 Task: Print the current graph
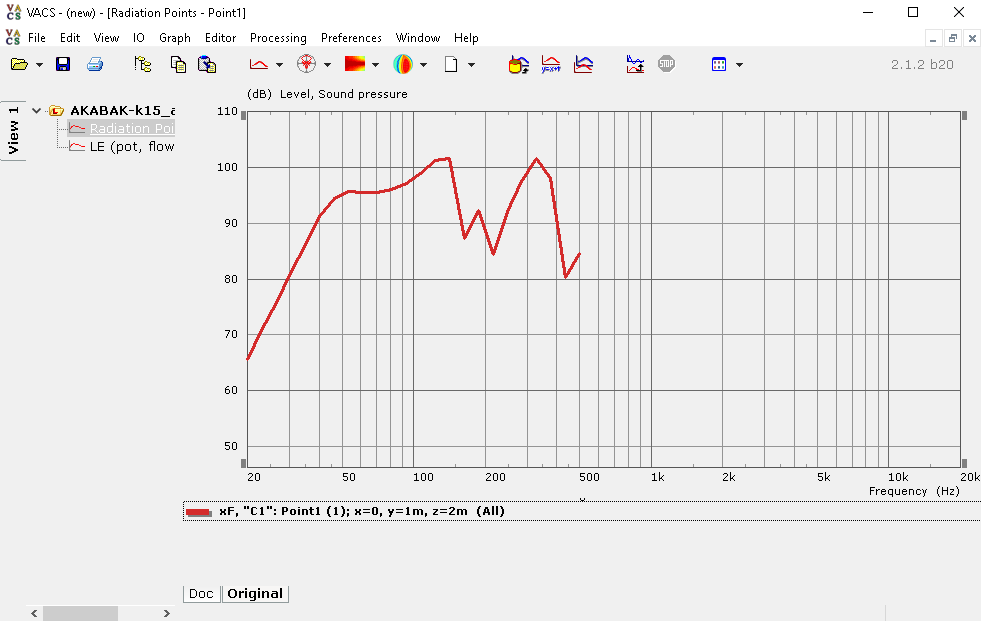[94, 64]
